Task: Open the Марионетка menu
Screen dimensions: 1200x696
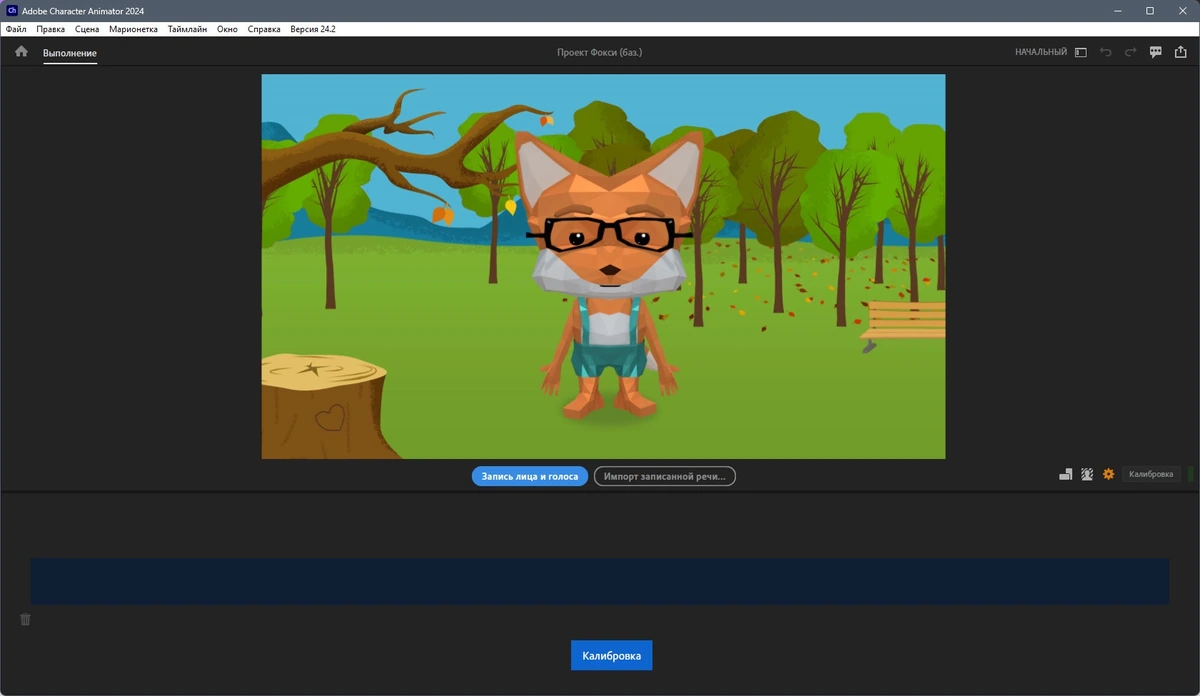Action: (133, 29)
